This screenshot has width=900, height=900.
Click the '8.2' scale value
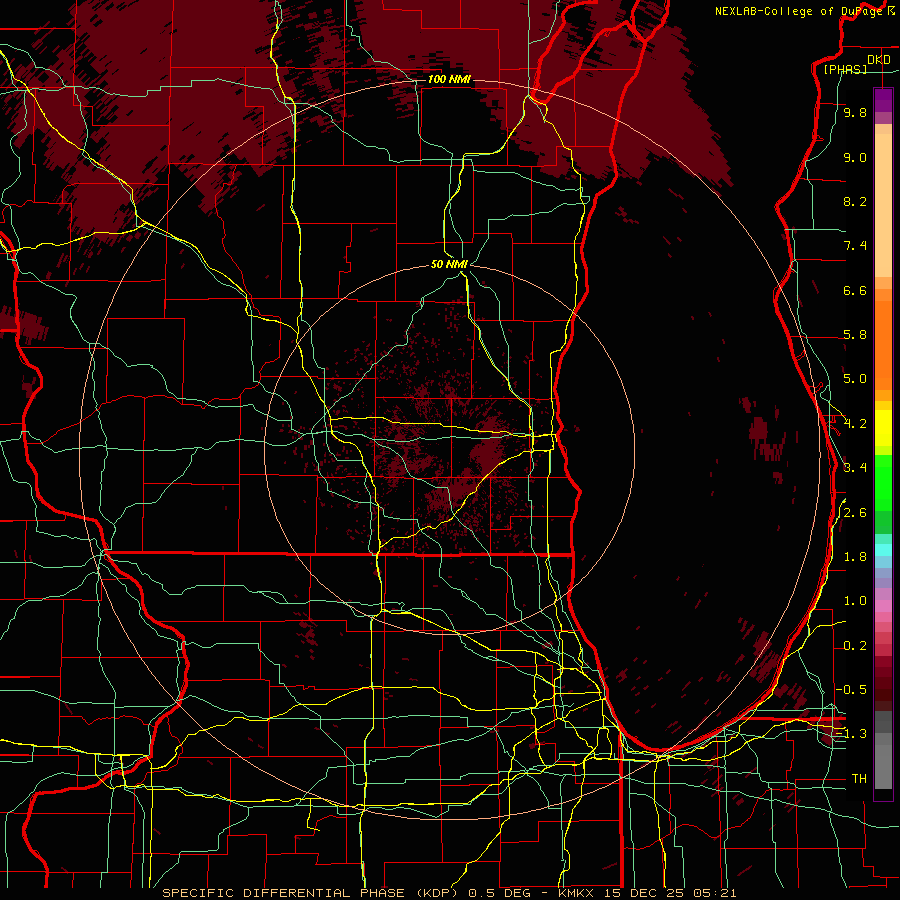[x=855, y=202]
